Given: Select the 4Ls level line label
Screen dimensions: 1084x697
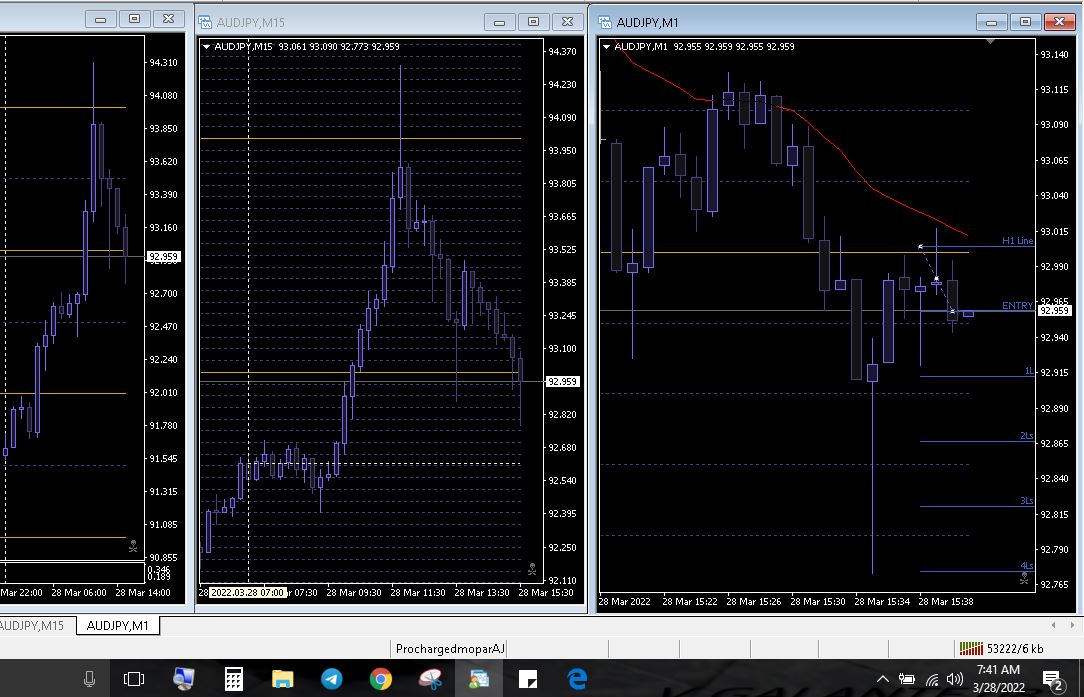Looking at the screenshot, I should 1027,566.
